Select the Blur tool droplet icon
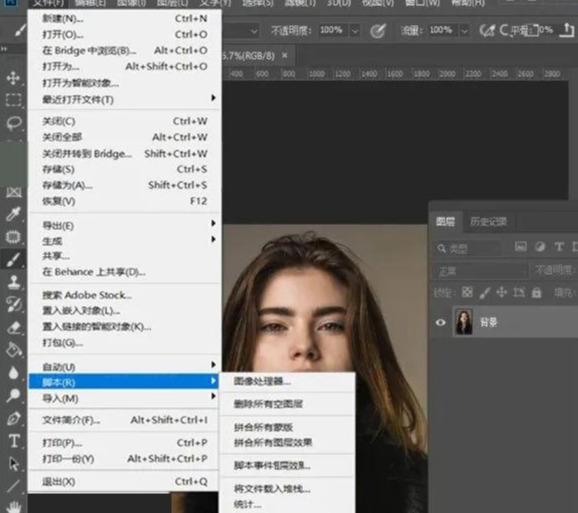Image resolution: width=578 pixels, height=513 pixels. [x=14, y=373]
